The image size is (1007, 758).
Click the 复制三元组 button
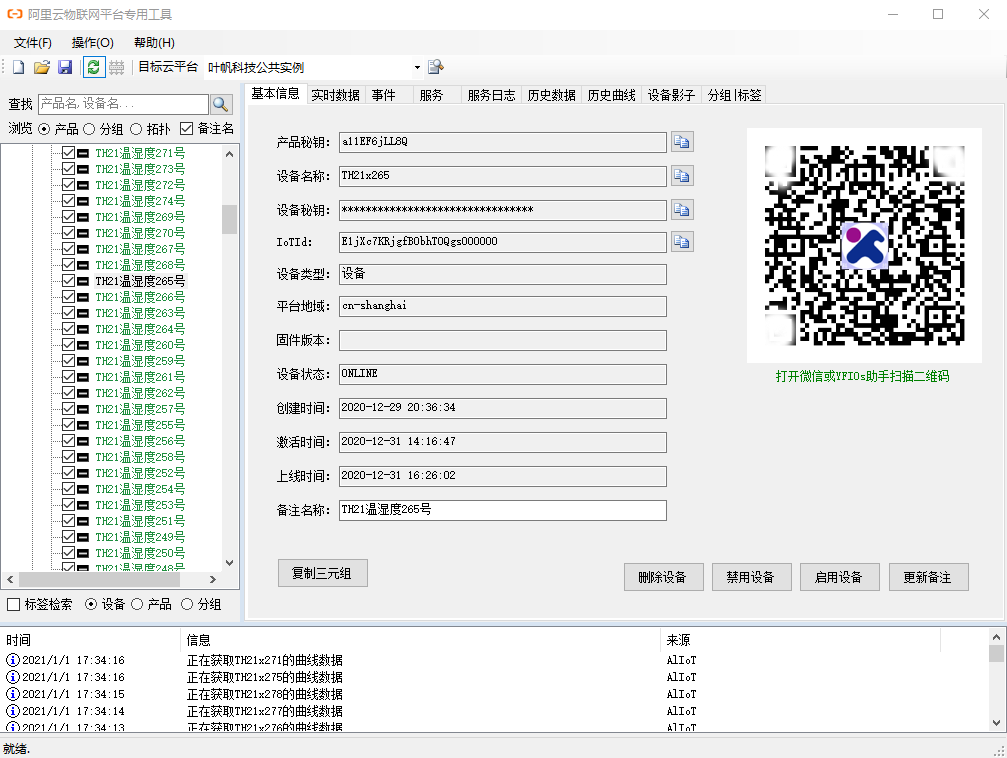[322, 573]
